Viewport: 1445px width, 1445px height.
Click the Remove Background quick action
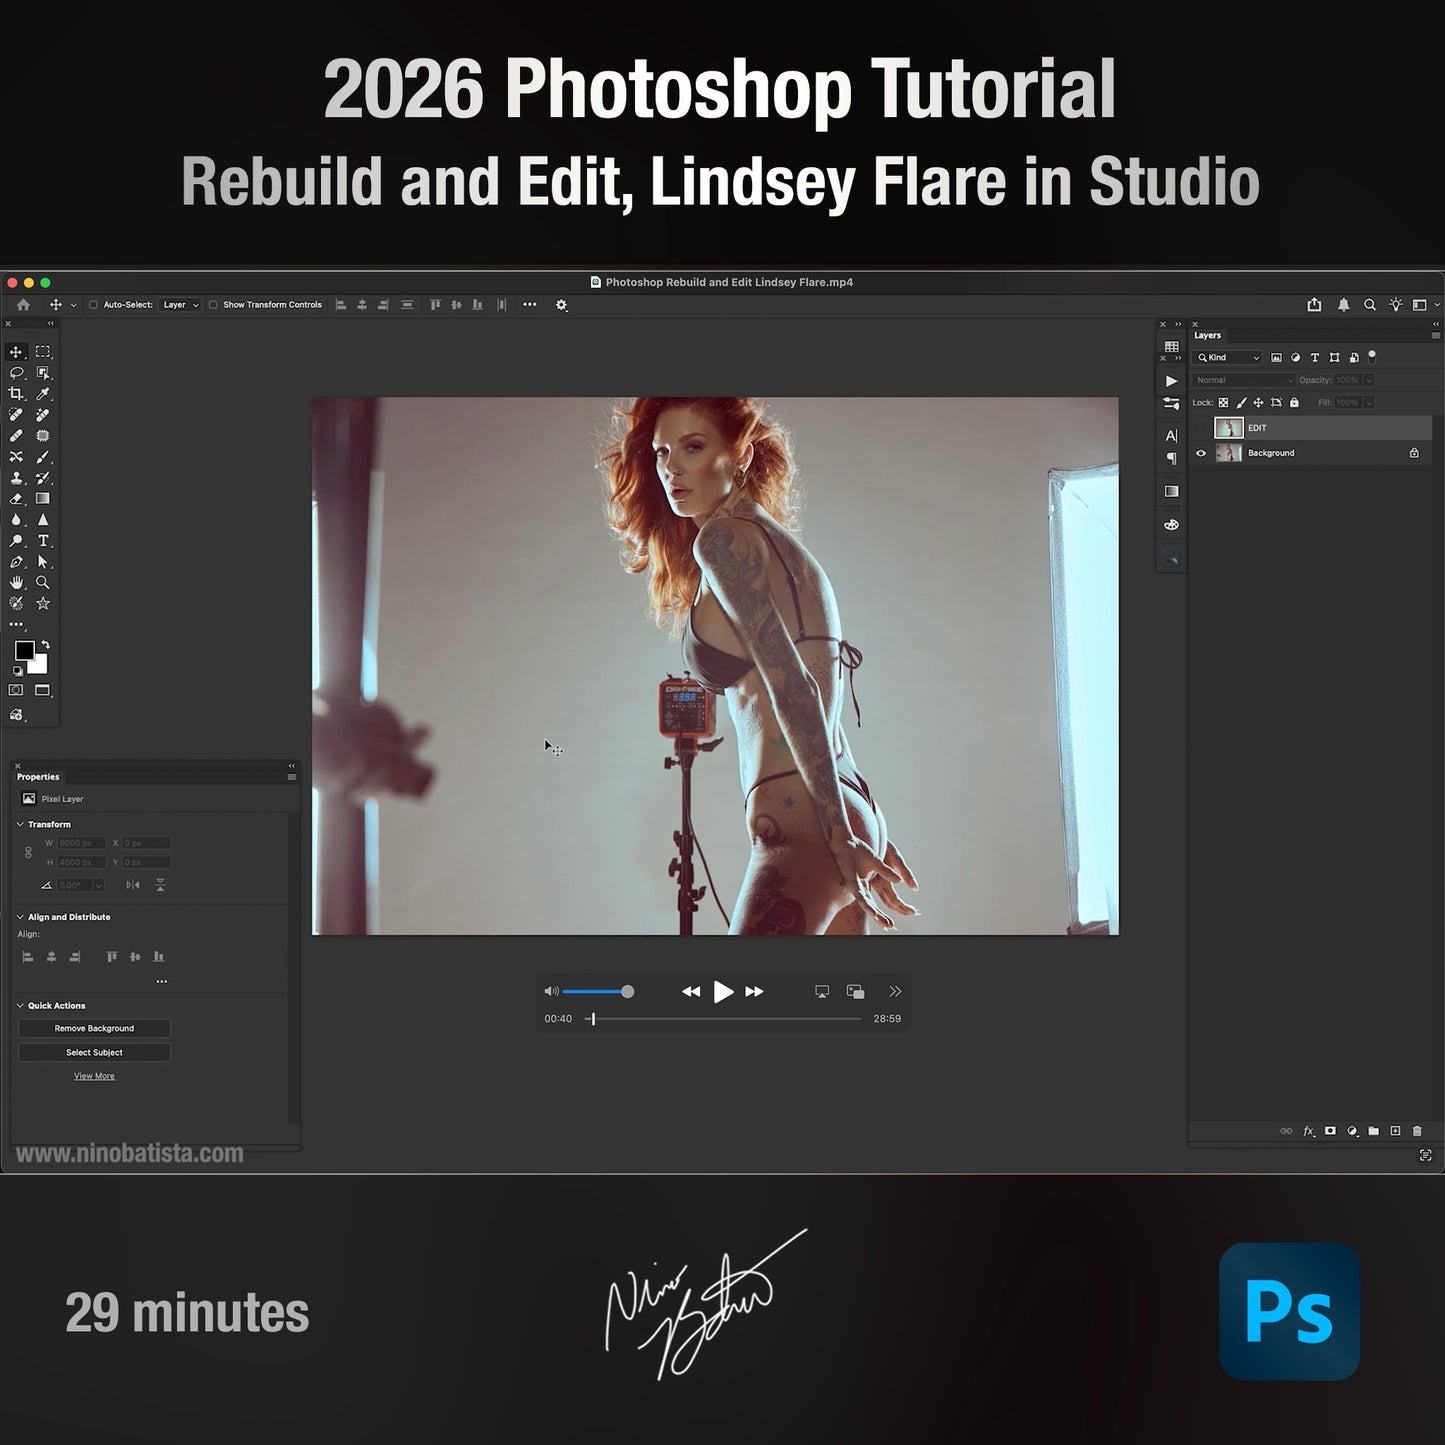click(94, 1028)
